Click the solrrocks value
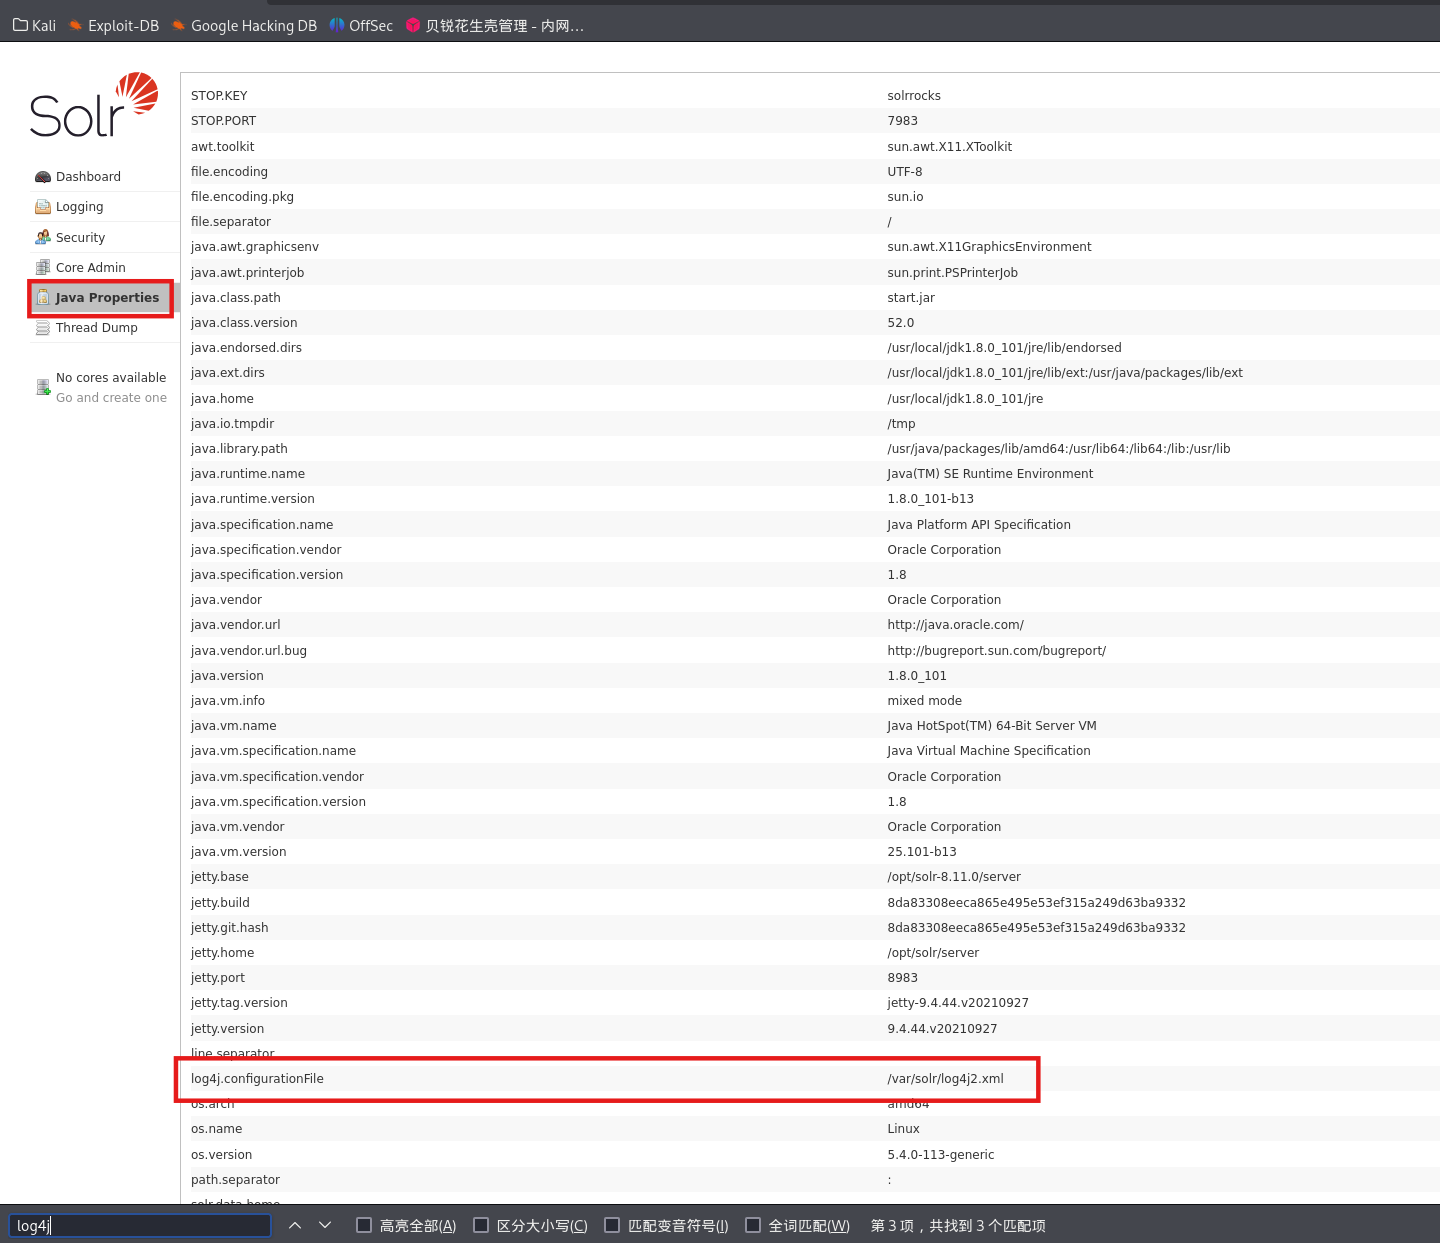This screenshot has width=1440, height=1243. pos(914,95)
